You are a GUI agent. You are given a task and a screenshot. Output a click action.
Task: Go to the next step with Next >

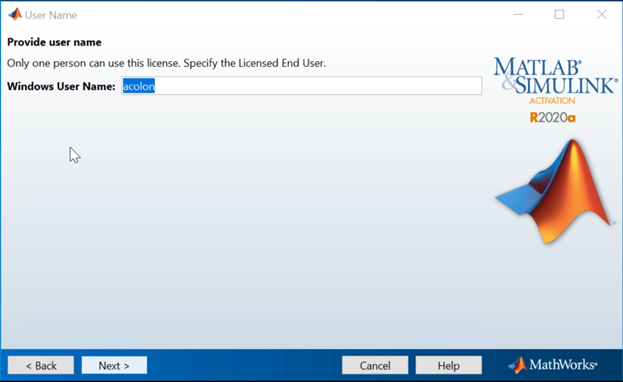[x=114, y=365]
